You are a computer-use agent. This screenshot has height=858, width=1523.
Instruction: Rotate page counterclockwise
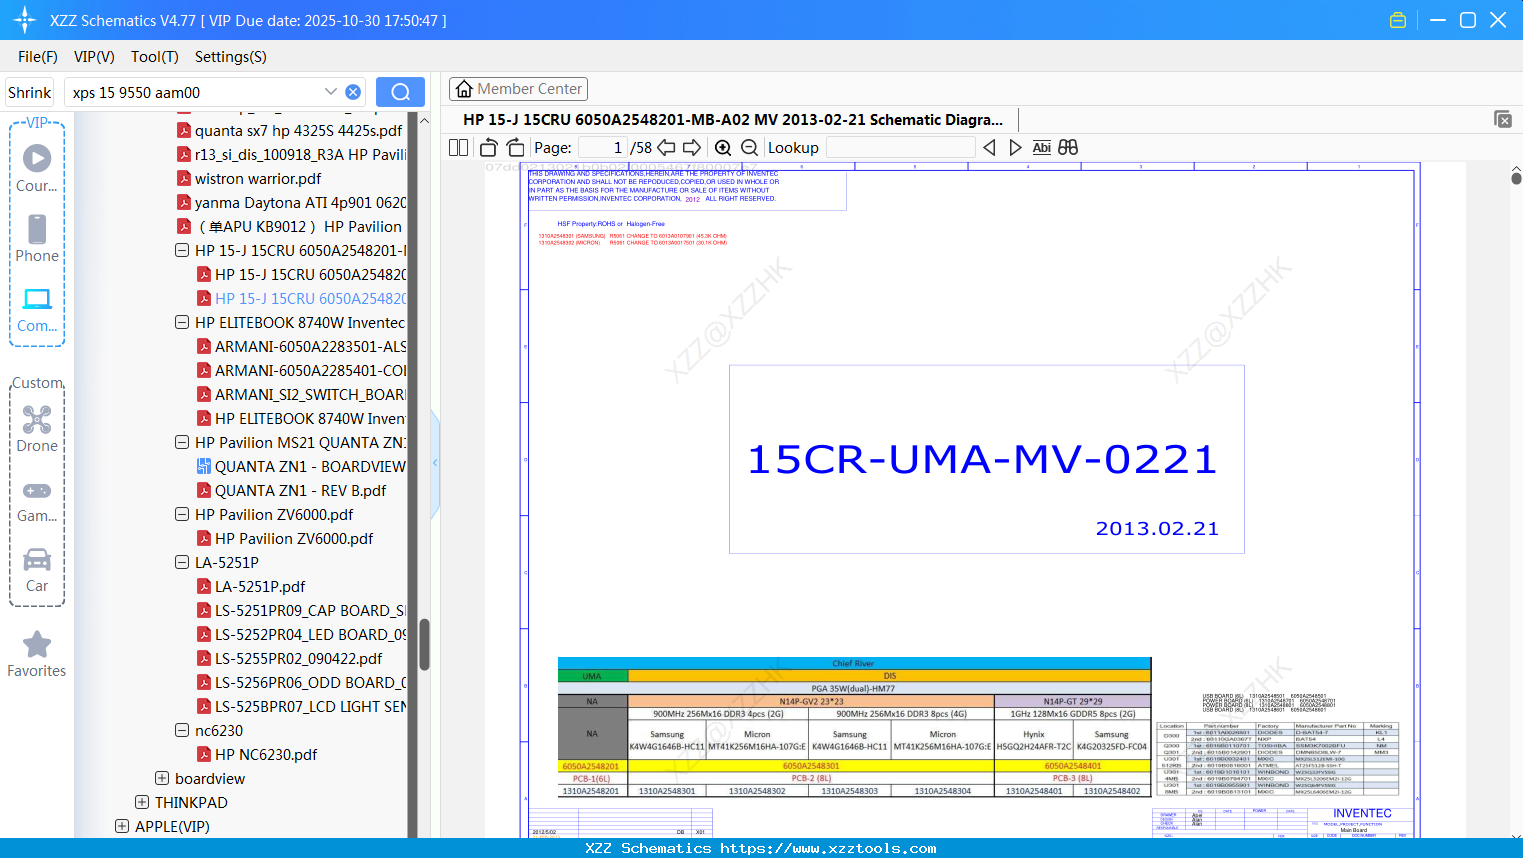pos(488,147)
